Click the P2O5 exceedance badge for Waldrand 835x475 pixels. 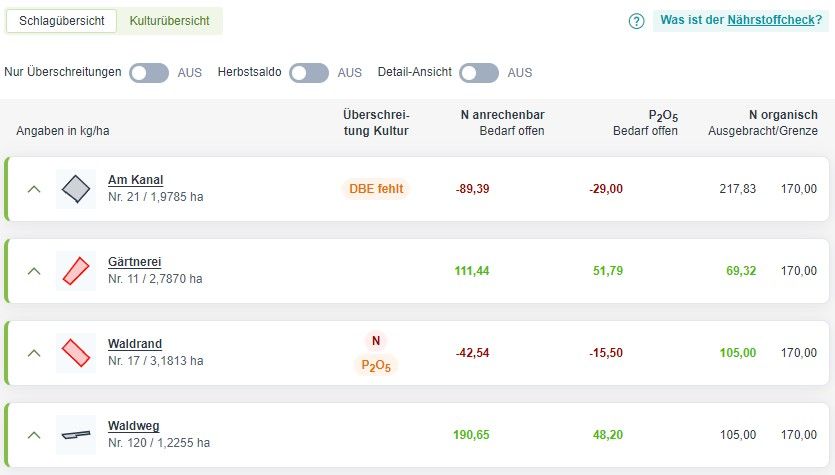coord(376,365)
